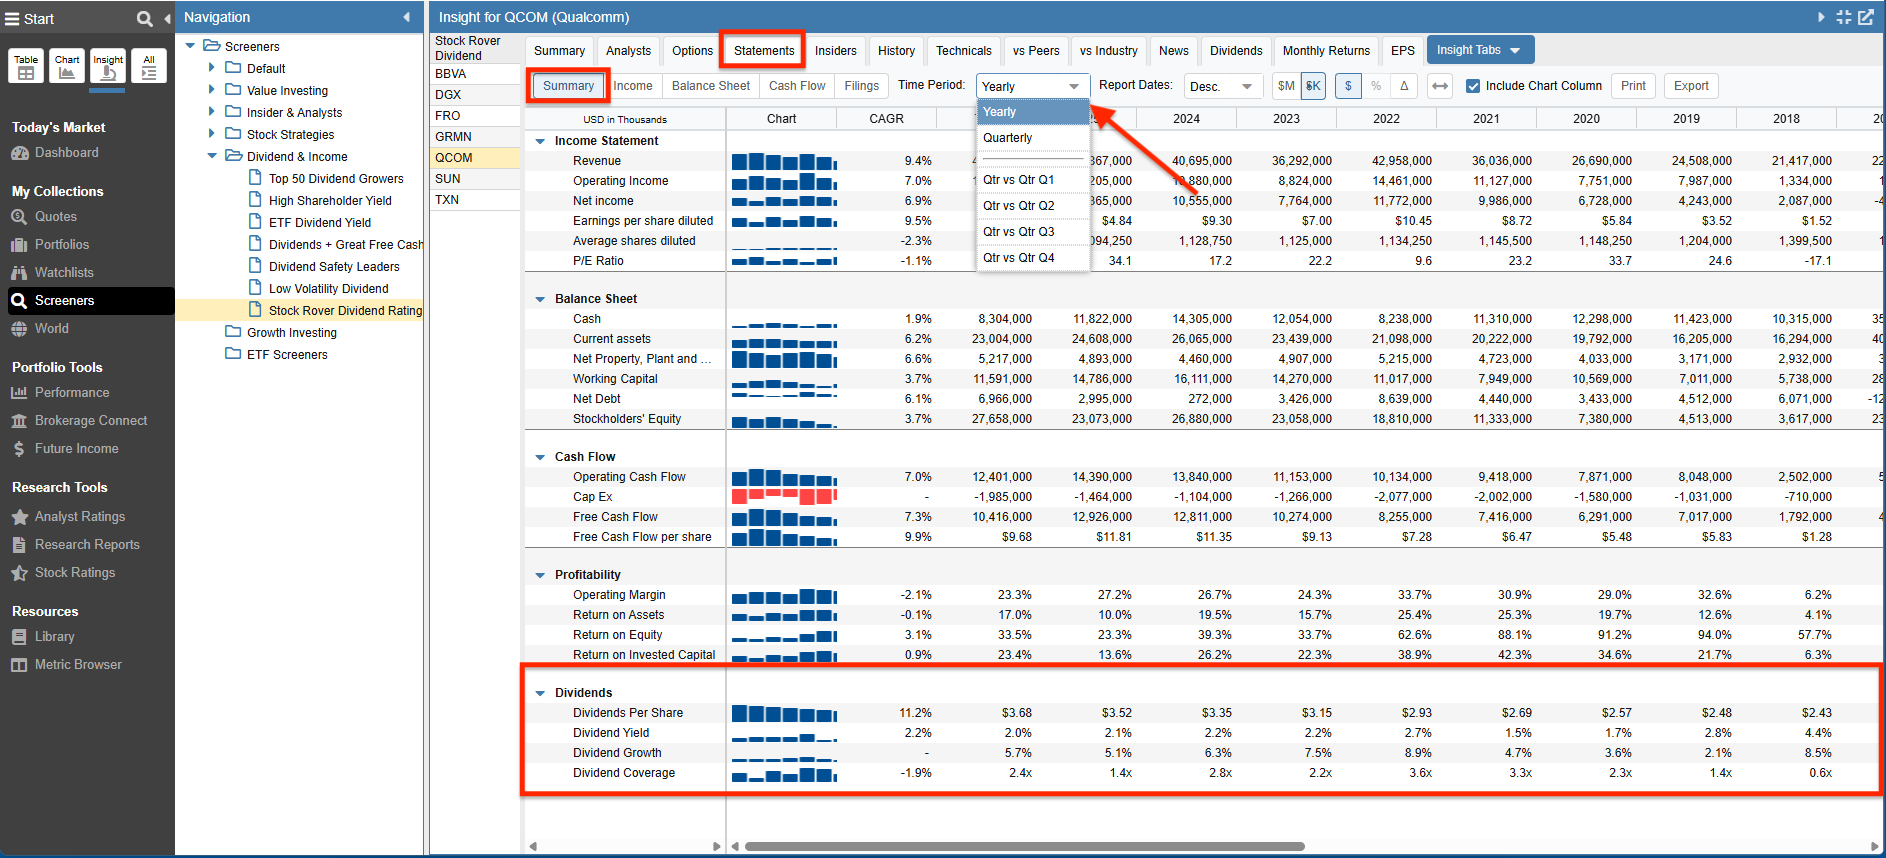The width and height of the screenshot is (1886, 858).
Task: Collapse the Dividends section
Action: pos(540,693)
